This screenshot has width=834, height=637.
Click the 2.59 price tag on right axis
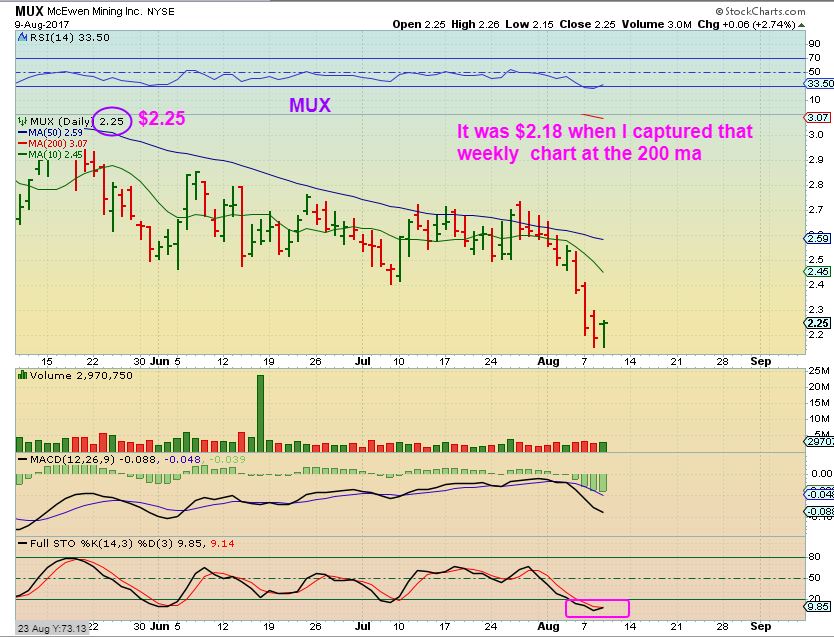pos(816,238)
